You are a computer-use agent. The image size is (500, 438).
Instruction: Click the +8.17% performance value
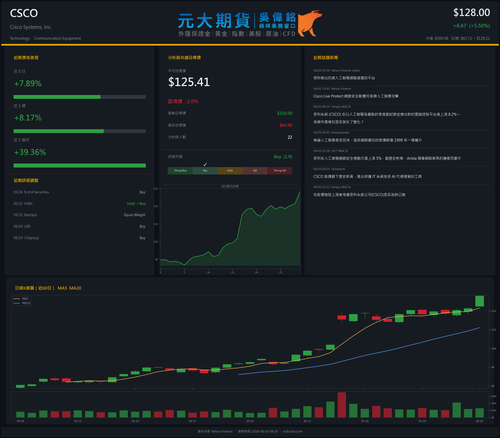tap(28, 118)
